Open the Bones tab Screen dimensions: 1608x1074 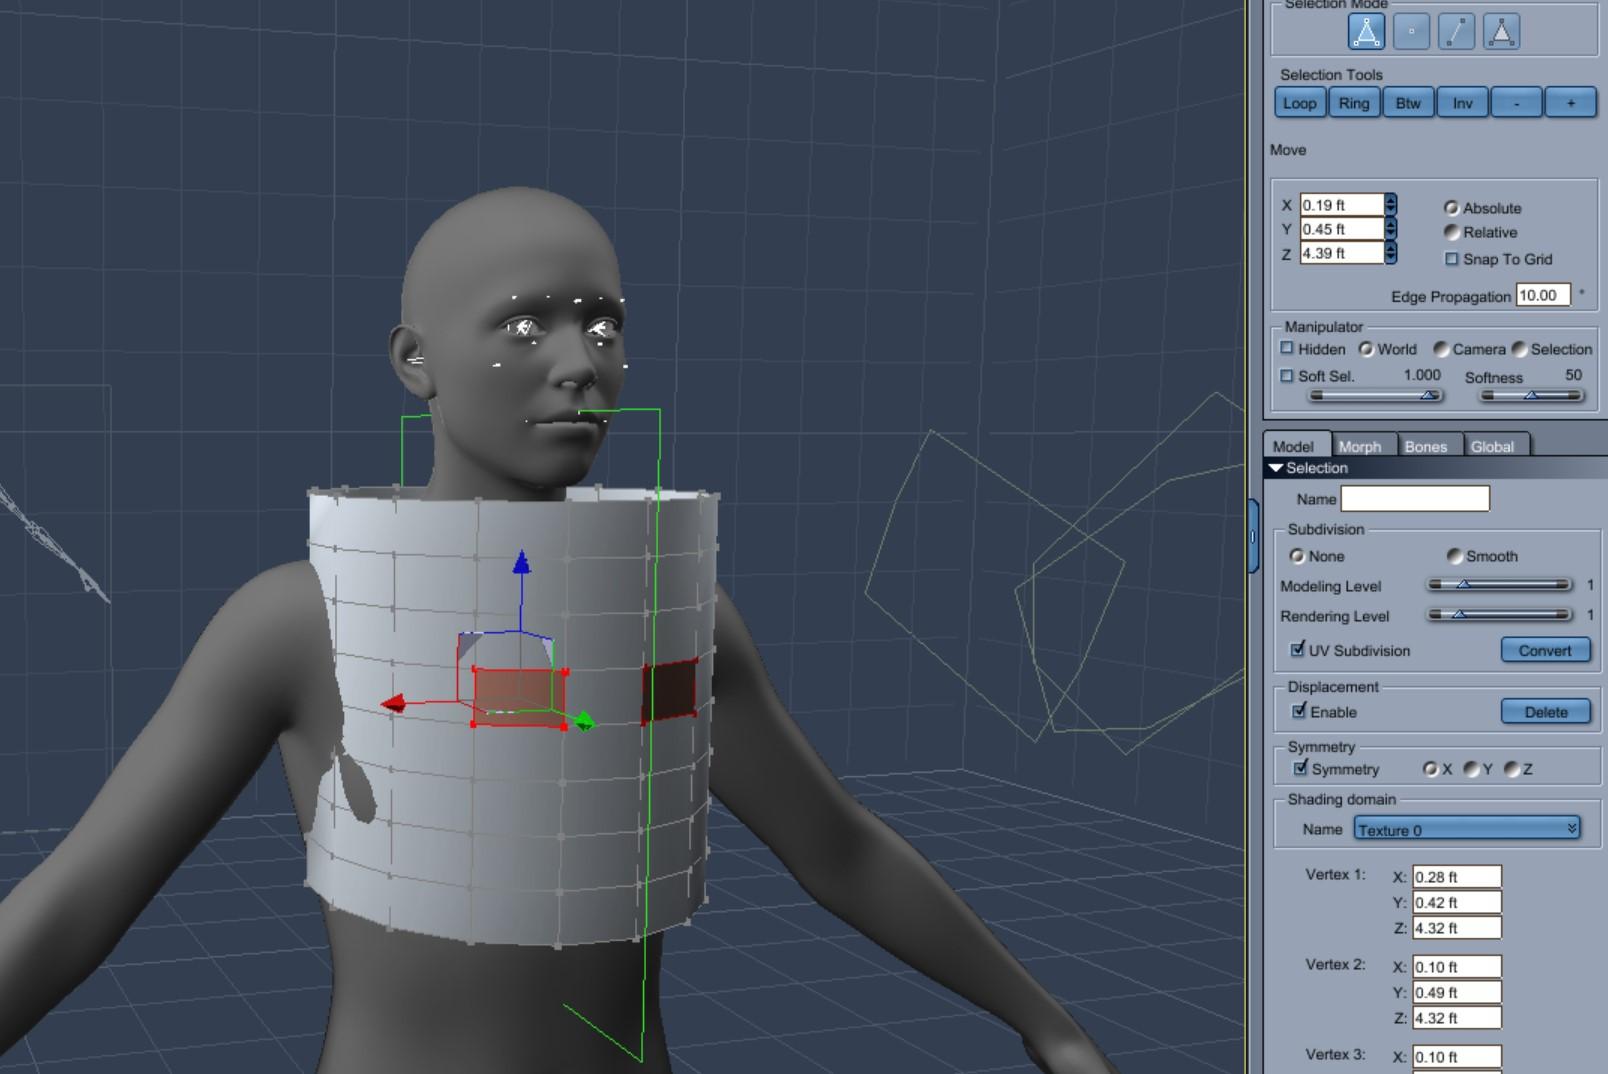point(1426,446)
